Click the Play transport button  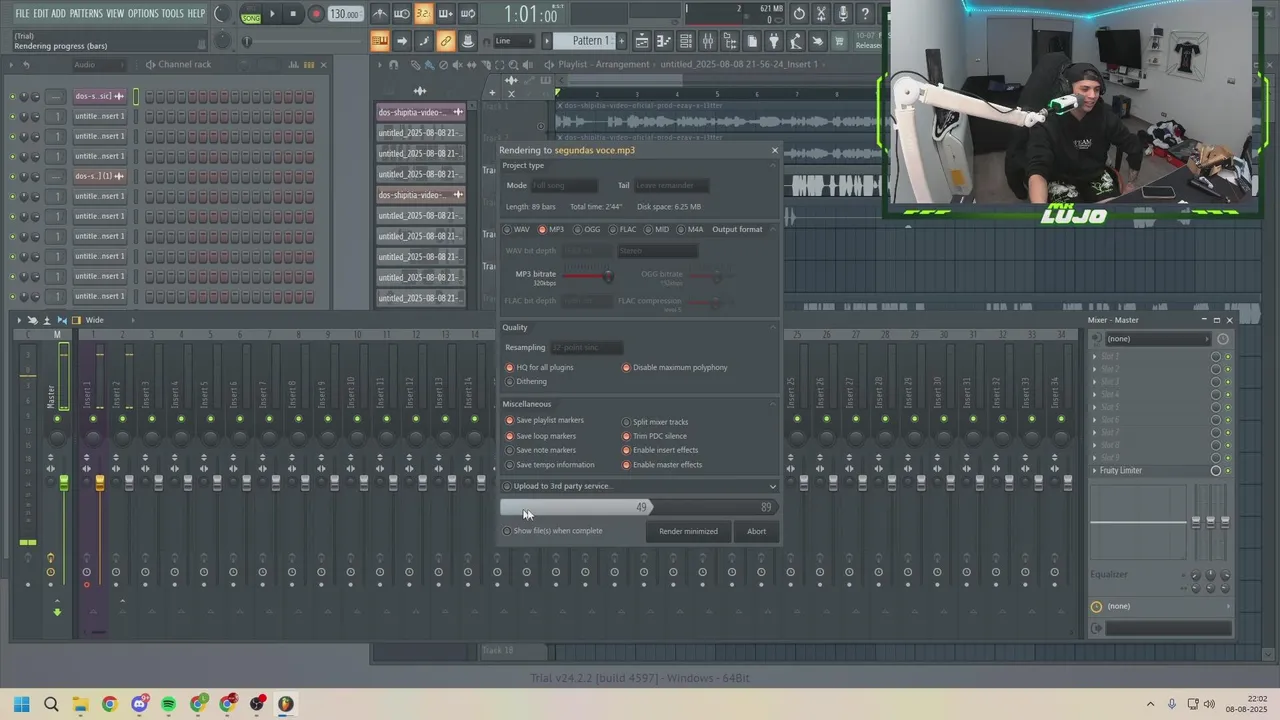pyautogui.click(x=272, y=14)
